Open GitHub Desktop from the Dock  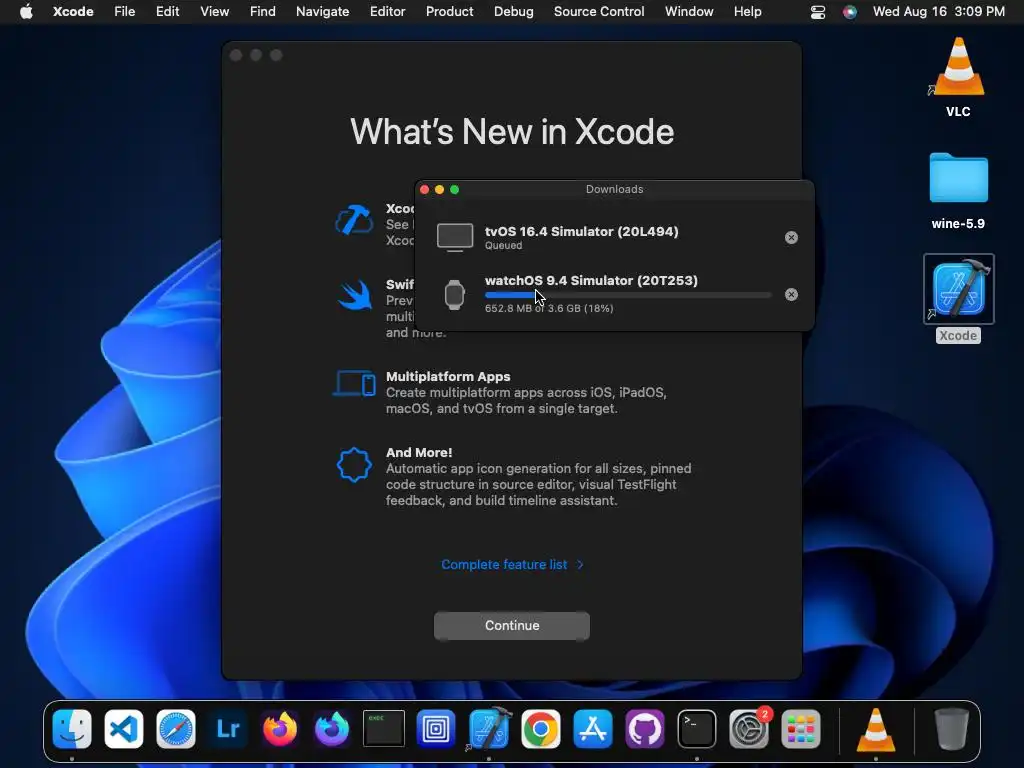[x=645, y=728]
